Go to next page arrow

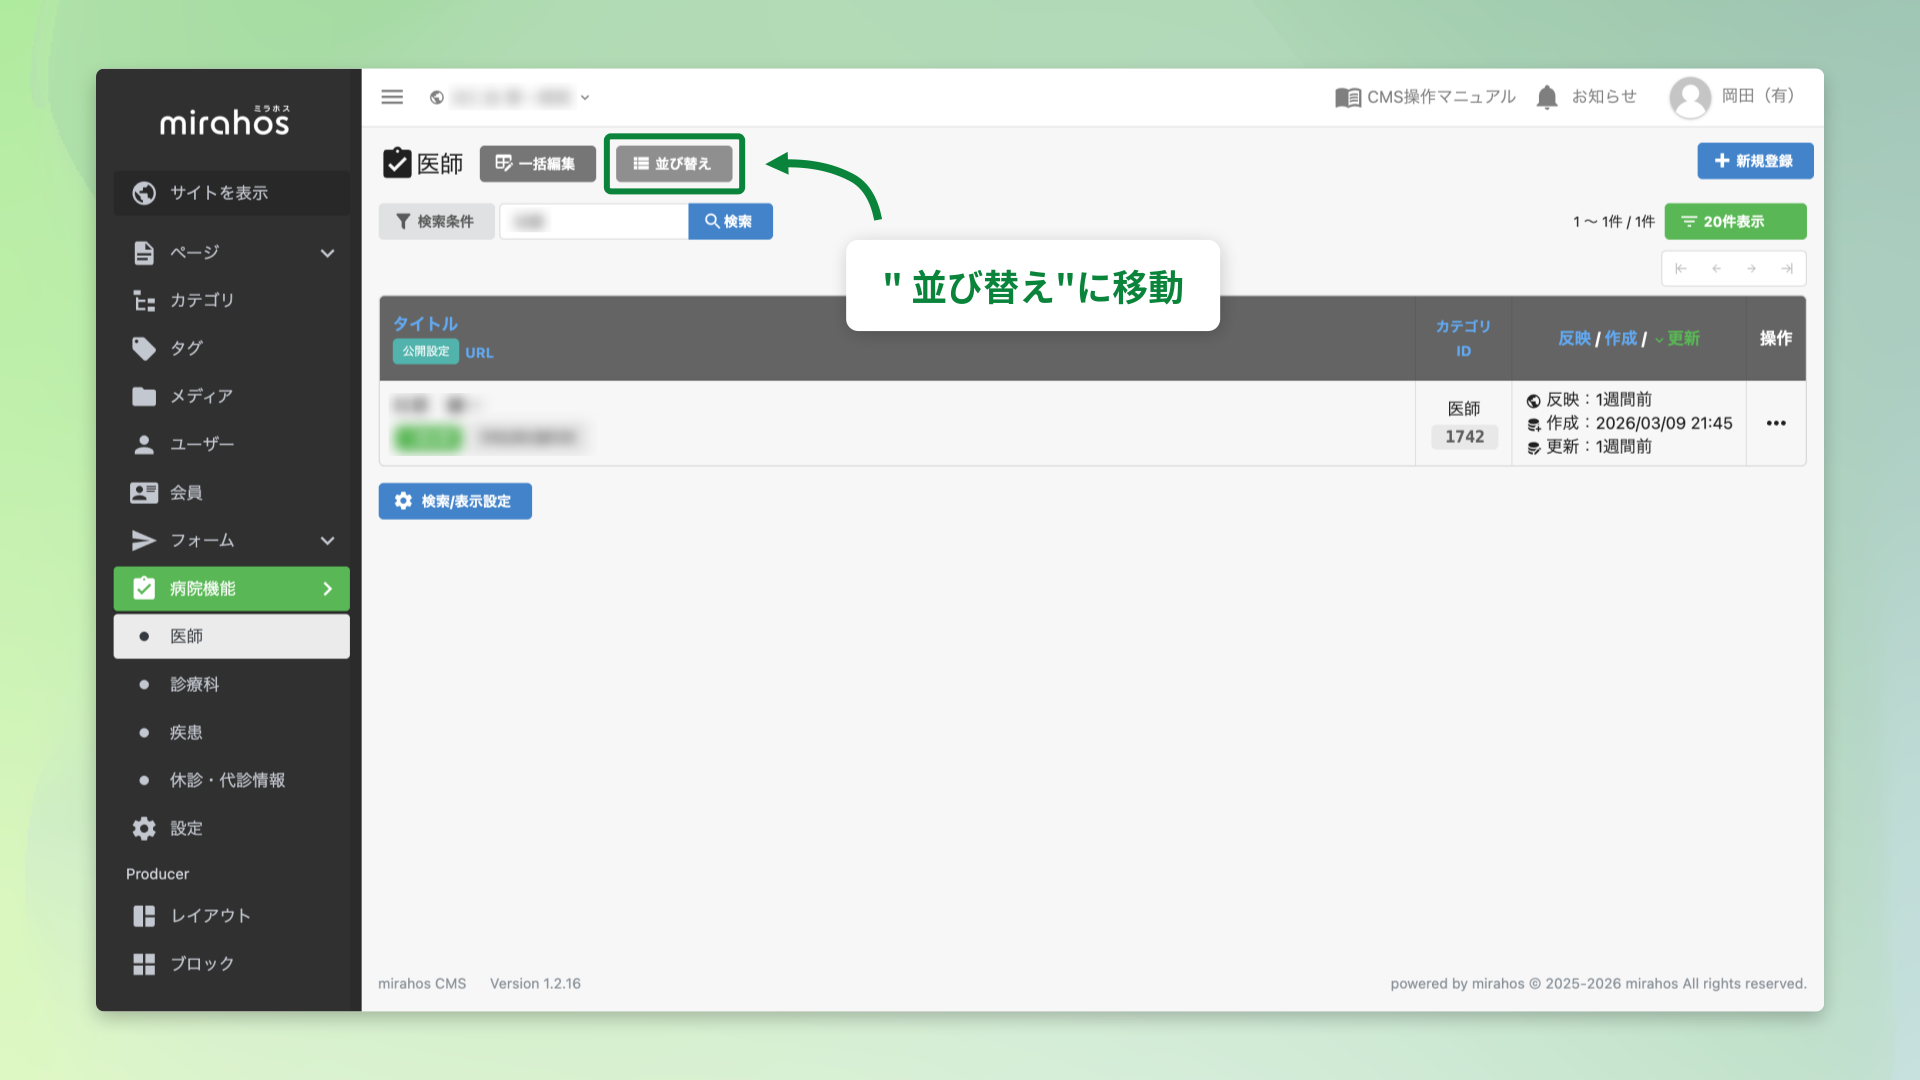click(x=1752, y=269)
